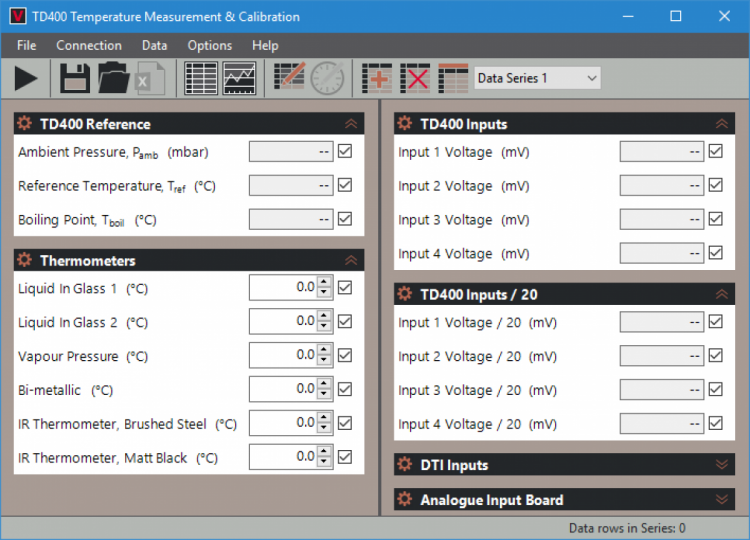Open TD400 Inputs settings gear

coord(405,123)
